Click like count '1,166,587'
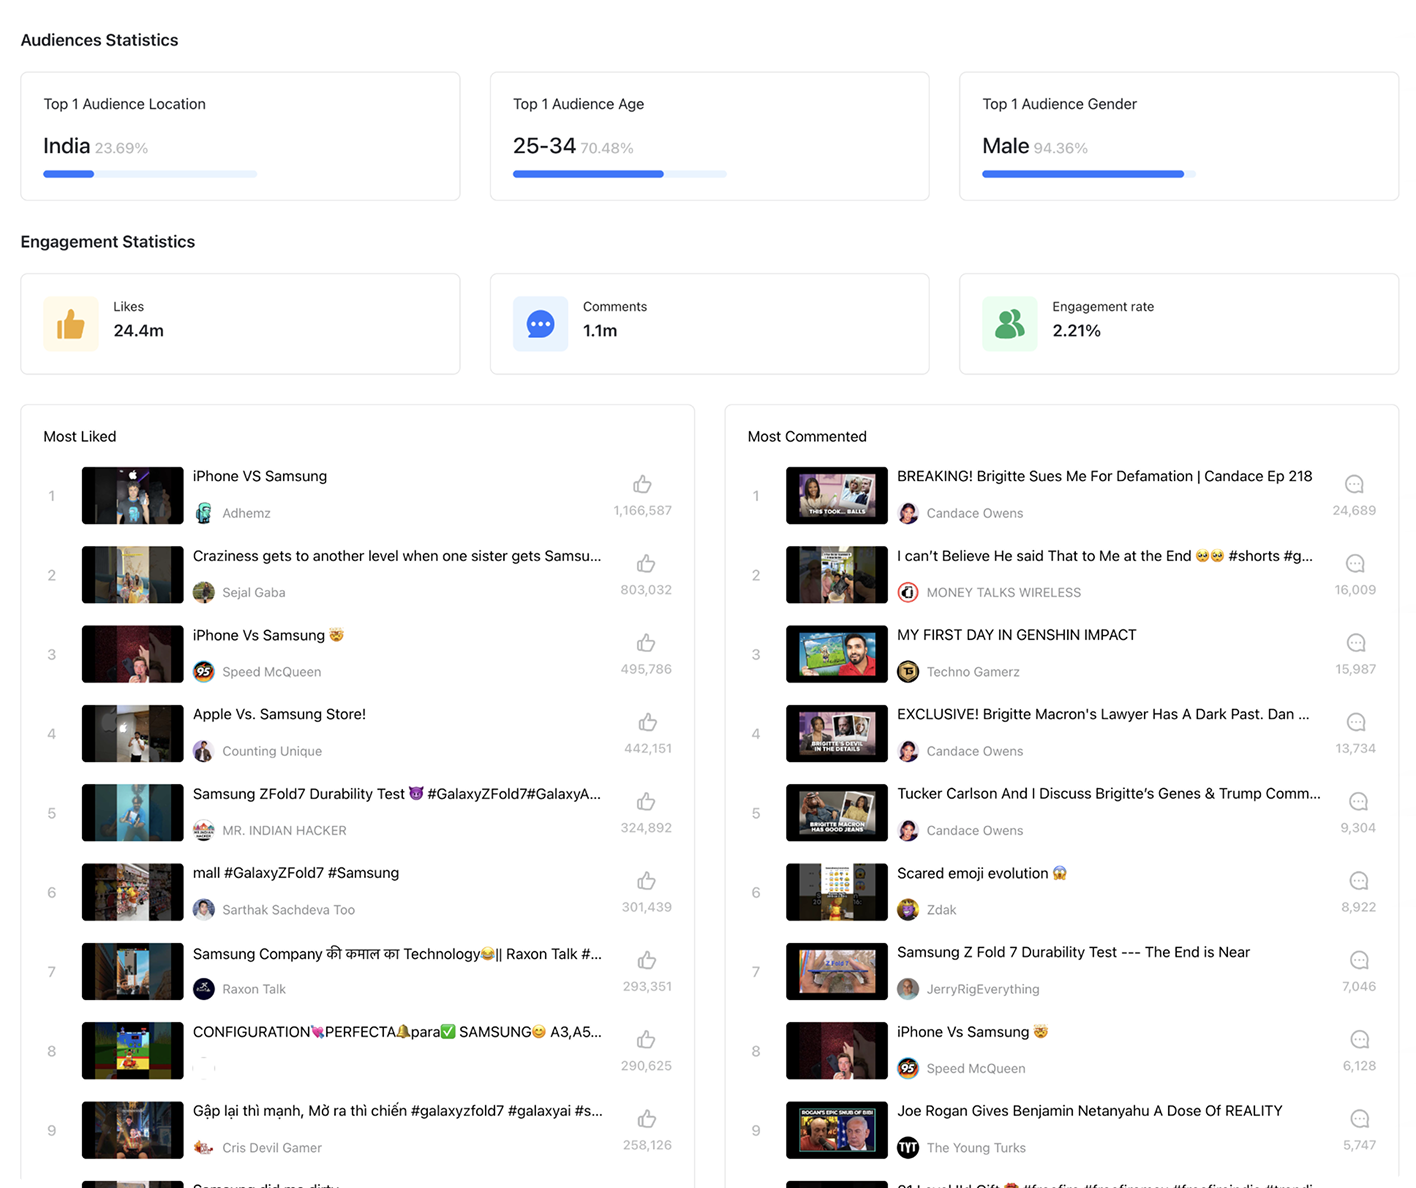Screen dimensions: 1416x1188 pyautogui.click(x=642, y=511)
